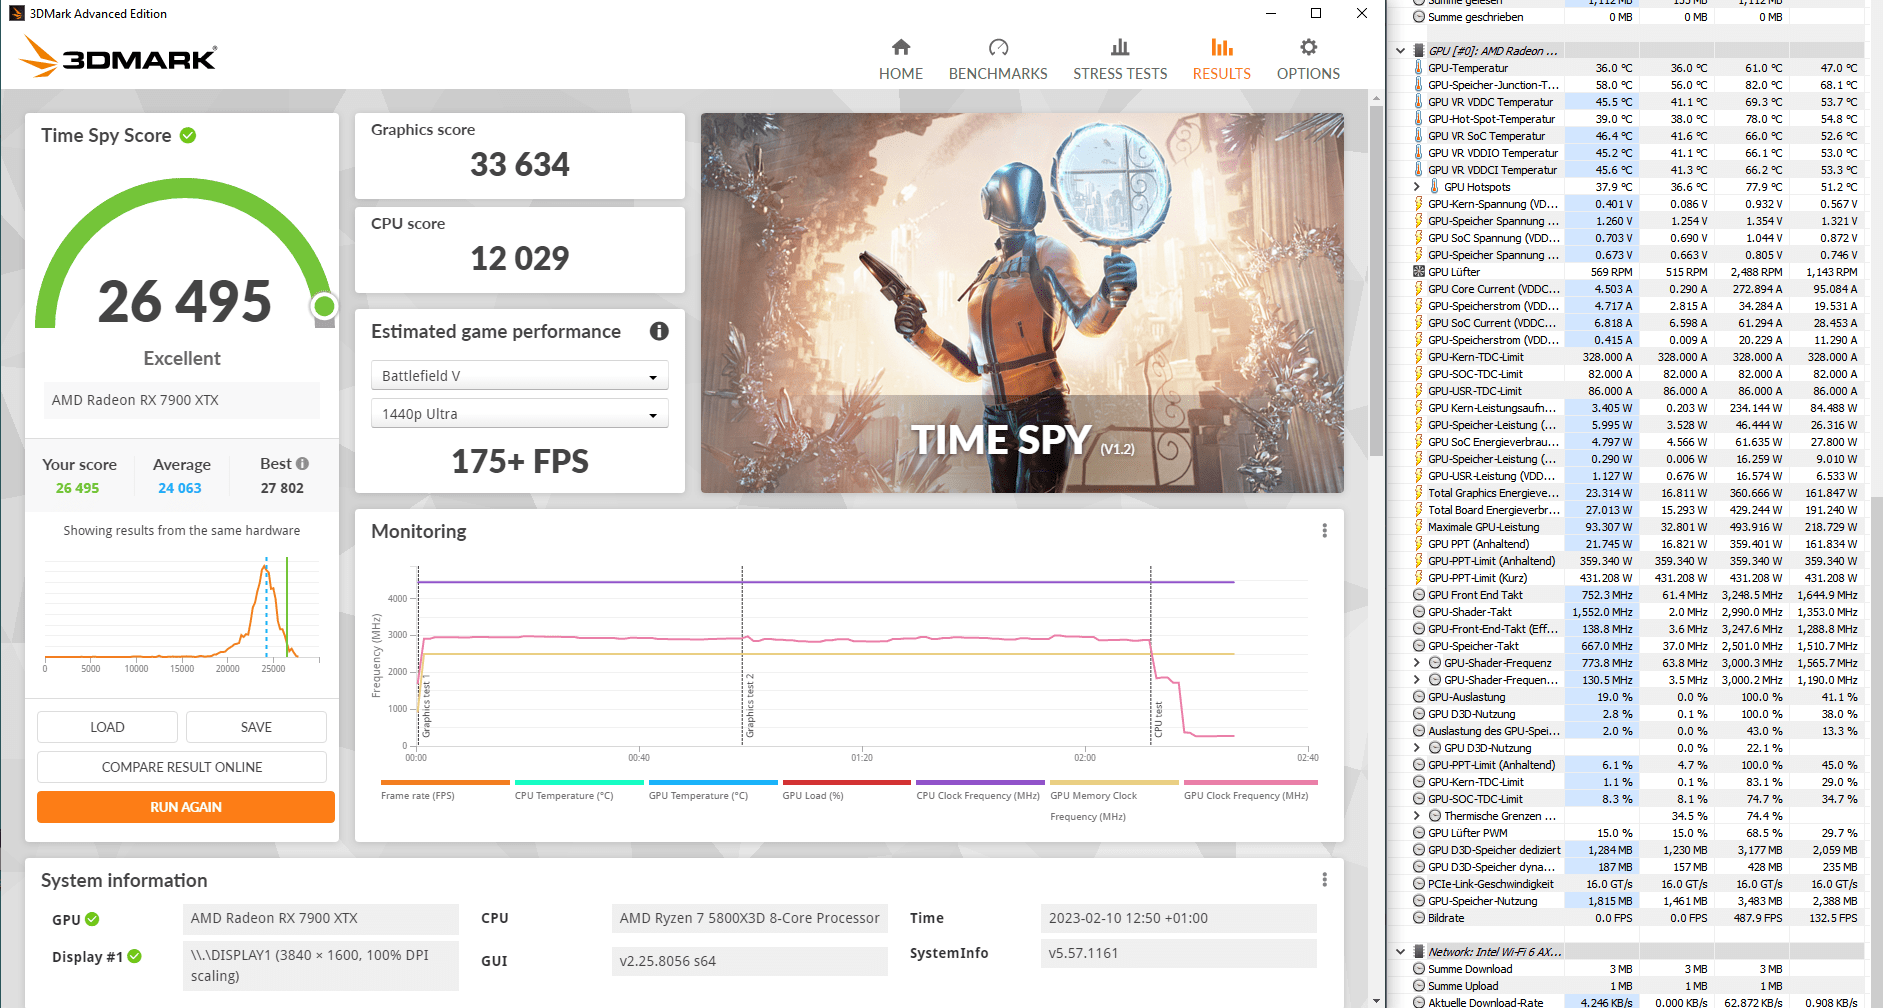Expand the GPU-Shader-Frequenz row
This screenshot has width=1883, height=1008.
click(x=1416, y=663)
